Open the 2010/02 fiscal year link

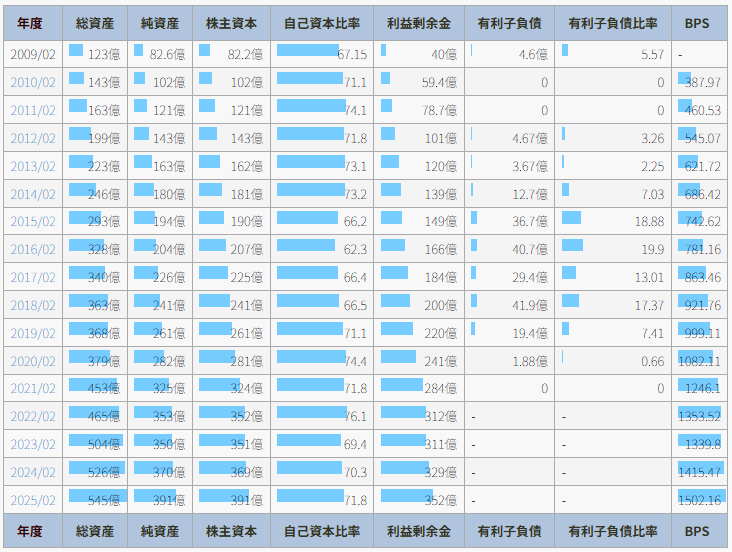(32, 82)
